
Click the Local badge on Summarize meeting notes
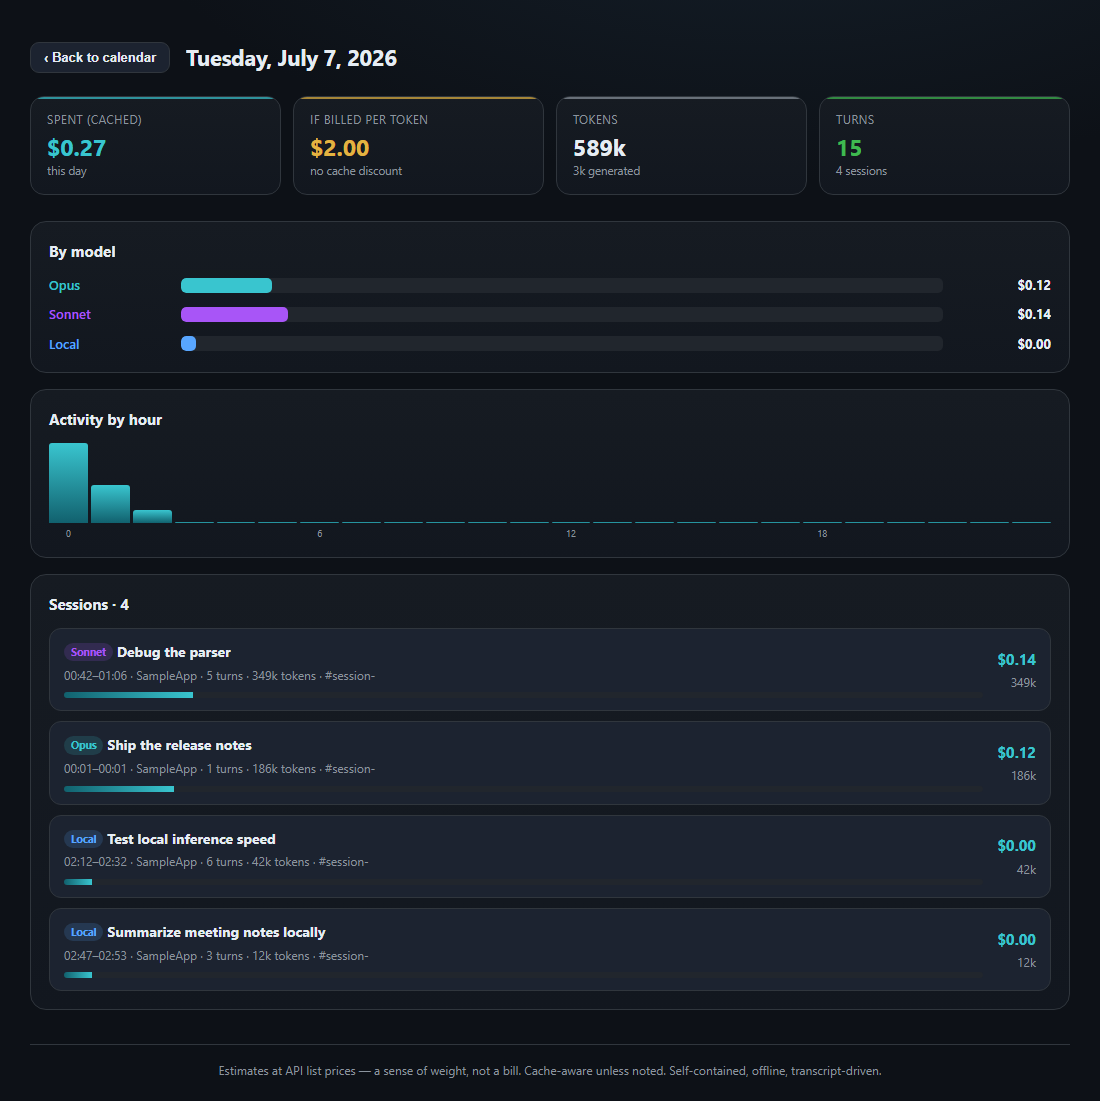click(84, 932)
